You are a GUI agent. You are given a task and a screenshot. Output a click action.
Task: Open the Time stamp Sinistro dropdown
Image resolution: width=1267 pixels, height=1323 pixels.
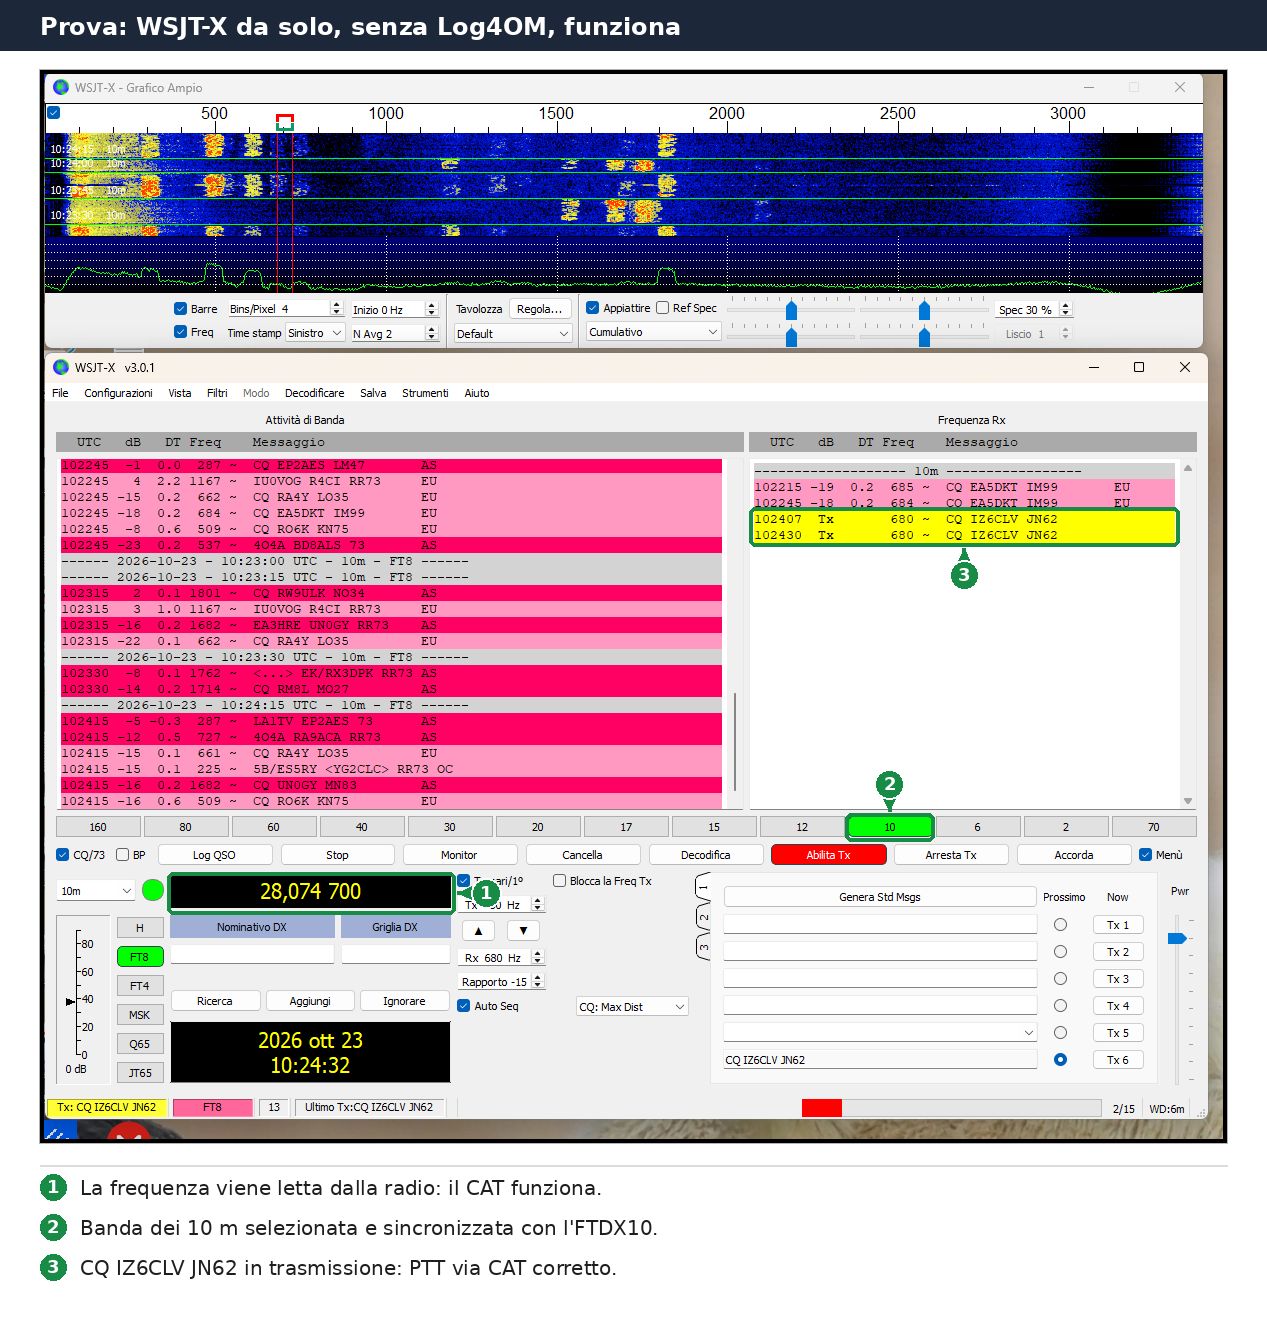(315, 333)
